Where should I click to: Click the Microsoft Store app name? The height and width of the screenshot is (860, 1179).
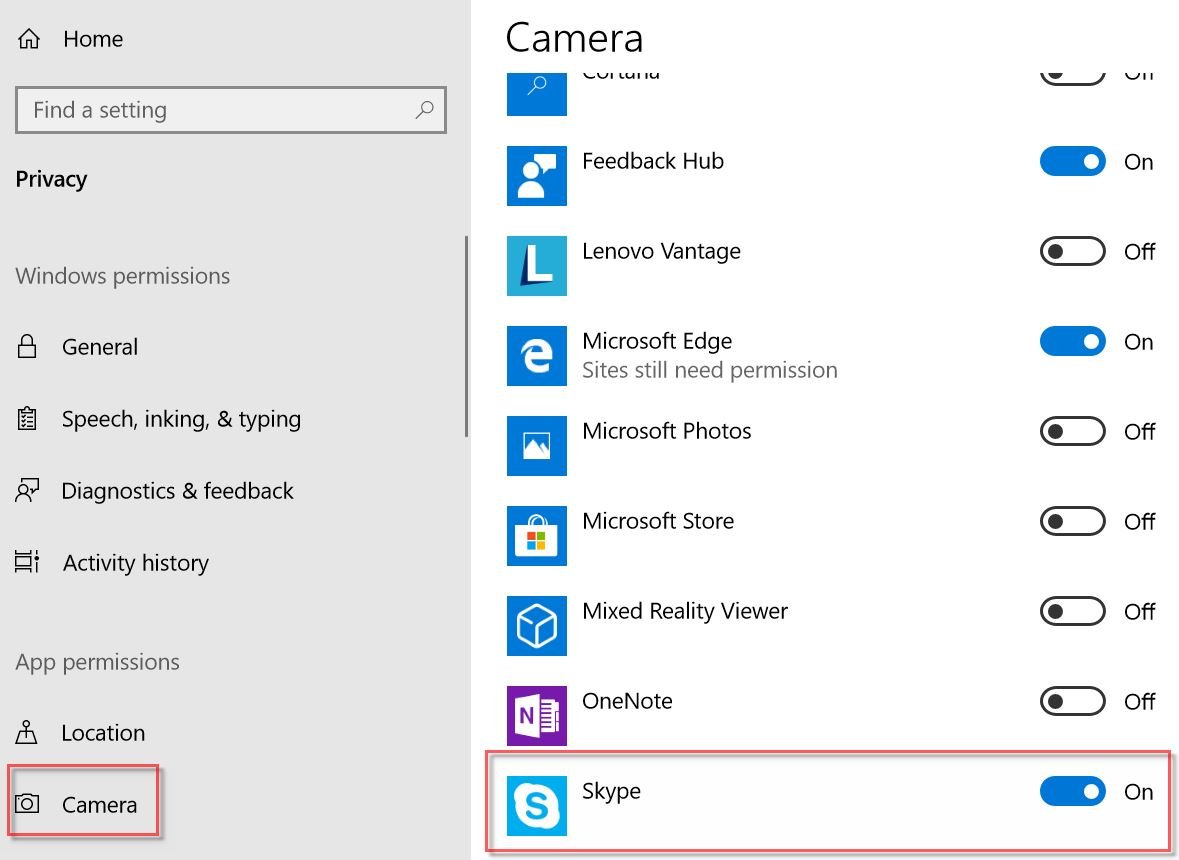coord(658,521)
